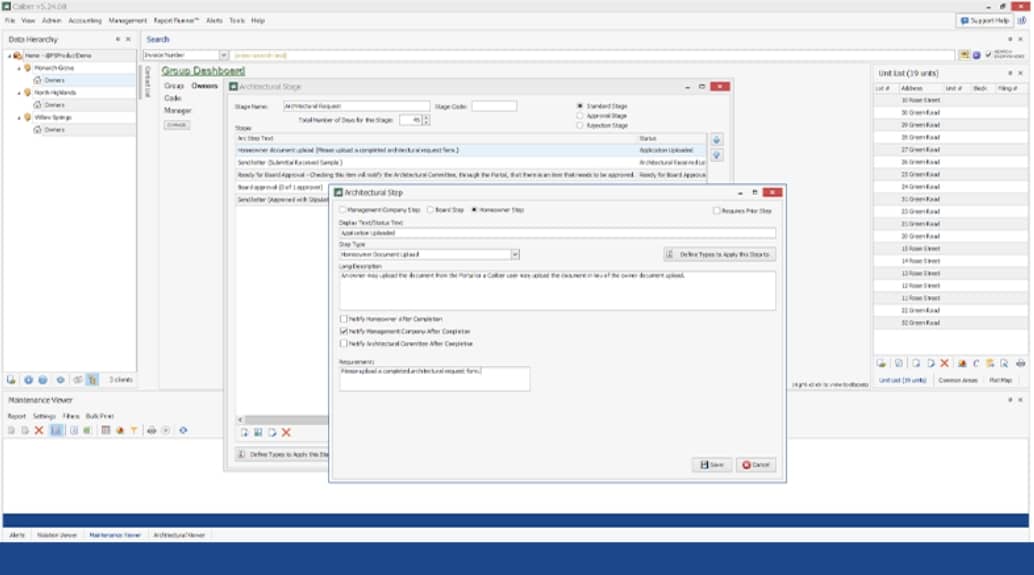Select the Board Step radio option

(430, 210)
